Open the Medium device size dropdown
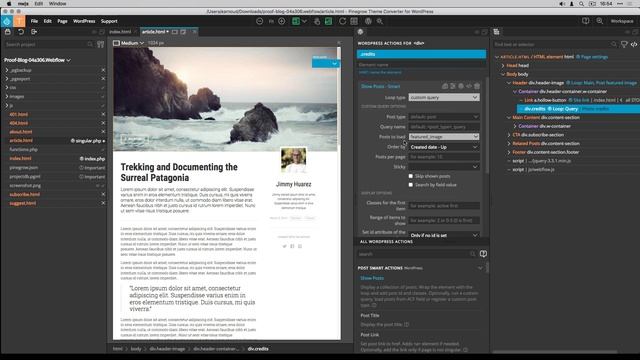The height and width of the screenshot is (360, 640). [129, 43]
